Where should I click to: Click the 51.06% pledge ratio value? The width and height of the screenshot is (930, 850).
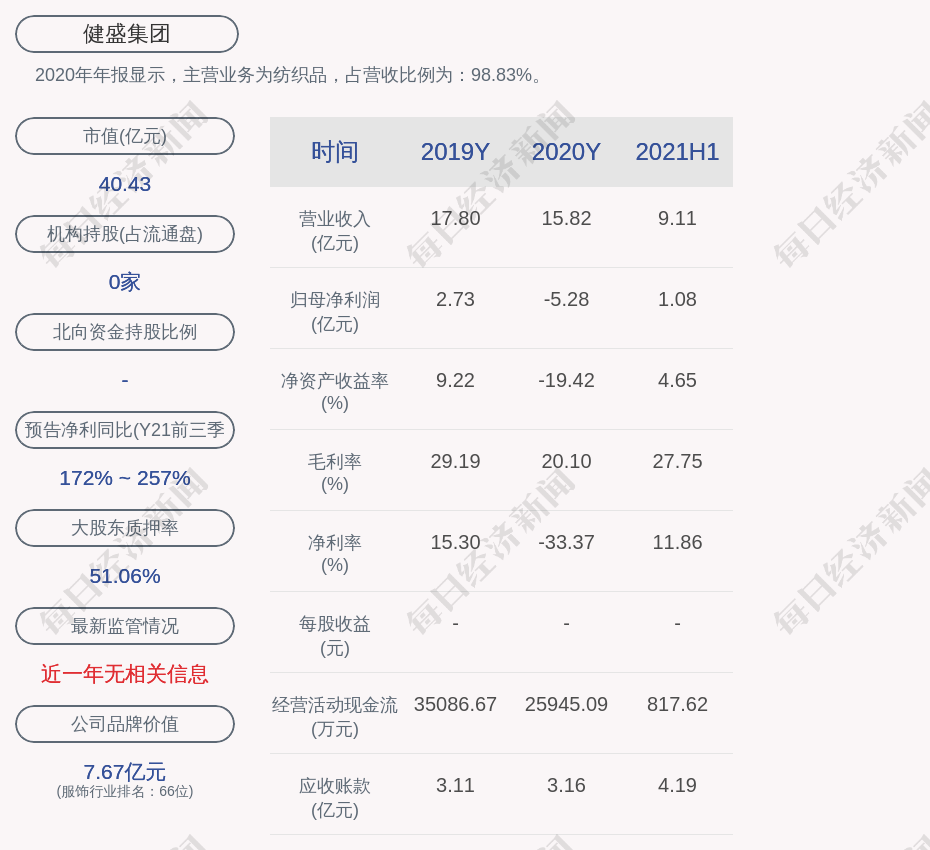tap(125, 575)
